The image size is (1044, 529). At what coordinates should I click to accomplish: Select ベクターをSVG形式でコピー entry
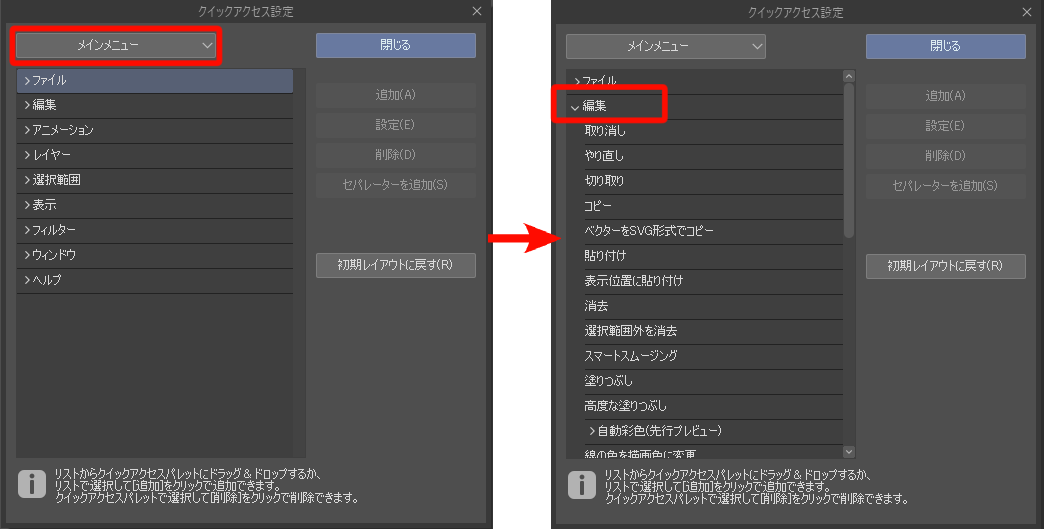pos(649,231)
